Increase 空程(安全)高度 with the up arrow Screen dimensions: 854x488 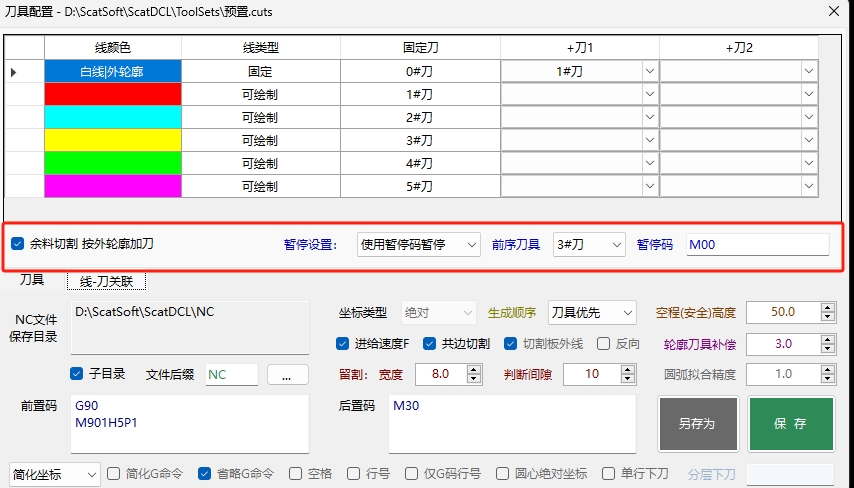pos(827,308)
